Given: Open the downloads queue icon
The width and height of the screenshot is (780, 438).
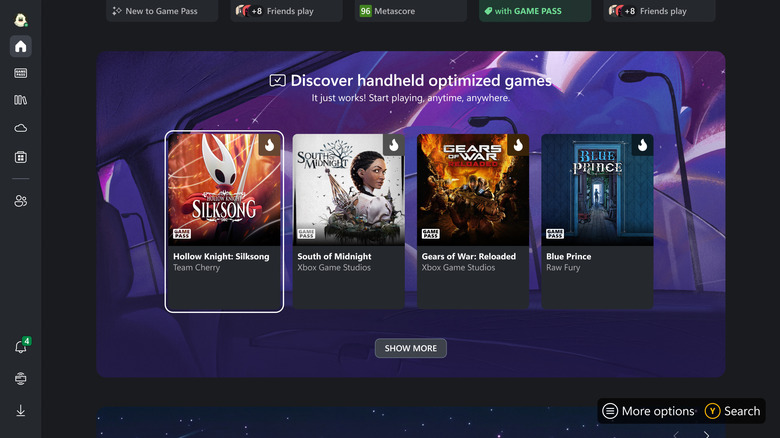Looking at the screenshot, I should pyautogui.click(x=21, y=410).
